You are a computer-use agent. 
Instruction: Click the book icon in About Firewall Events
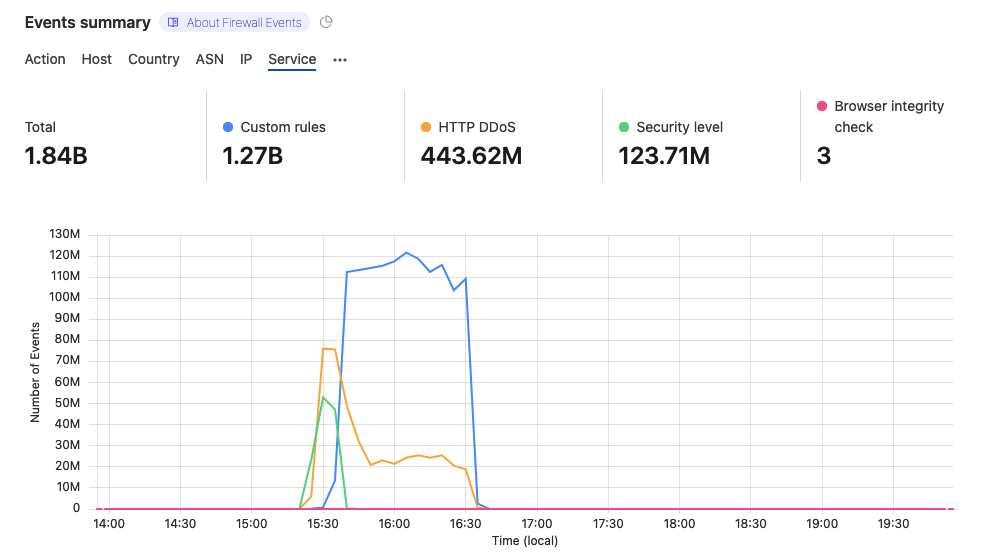pyautogui.click(x=173, y=22)
